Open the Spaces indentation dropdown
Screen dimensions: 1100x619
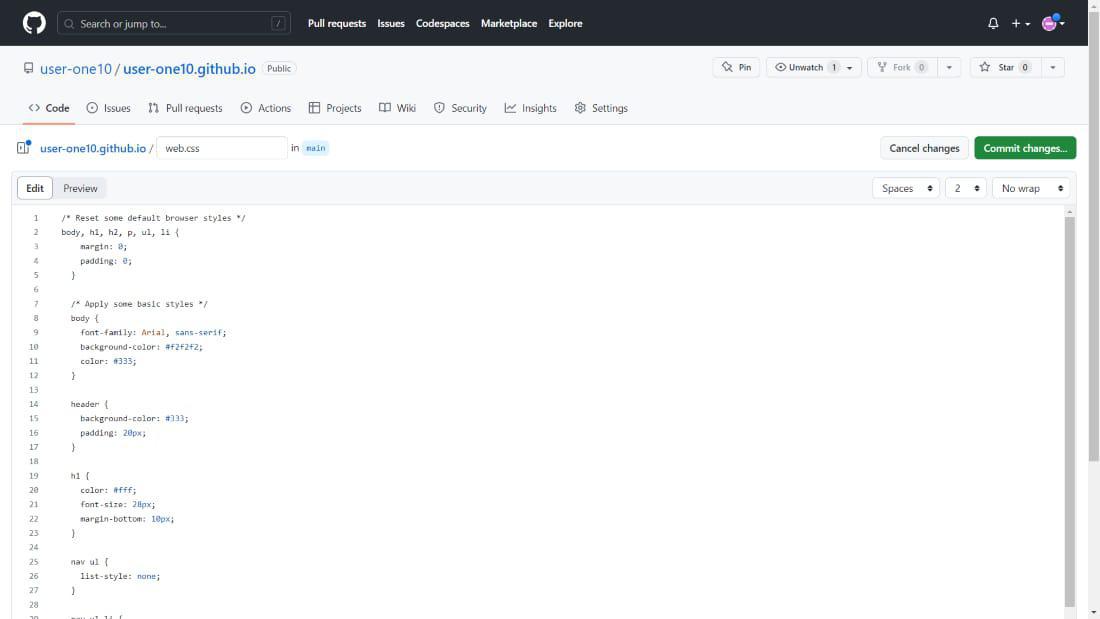[x=905, y=188]
